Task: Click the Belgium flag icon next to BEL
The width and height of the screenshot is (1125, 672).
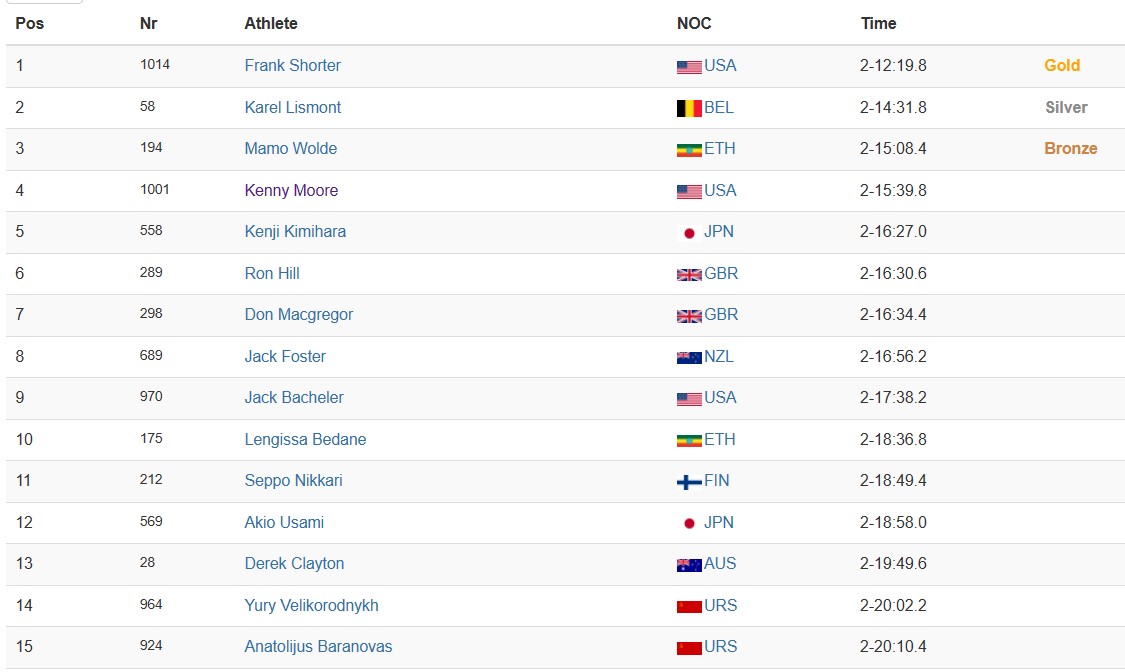Action: 689,108
